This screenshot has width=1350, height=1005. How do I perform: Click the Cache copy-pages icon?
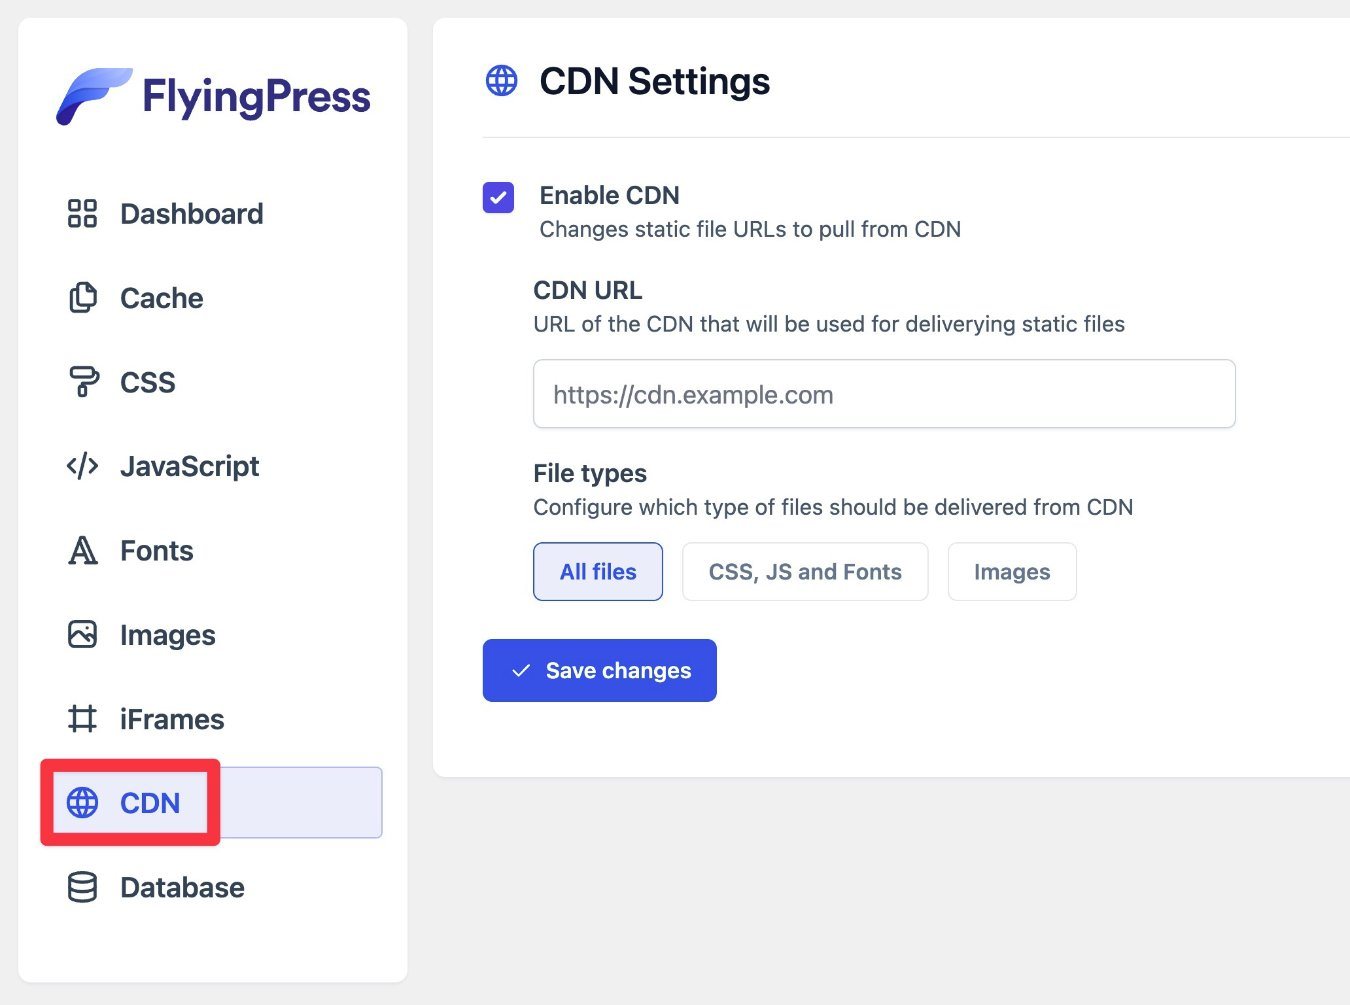pos(82,298)
